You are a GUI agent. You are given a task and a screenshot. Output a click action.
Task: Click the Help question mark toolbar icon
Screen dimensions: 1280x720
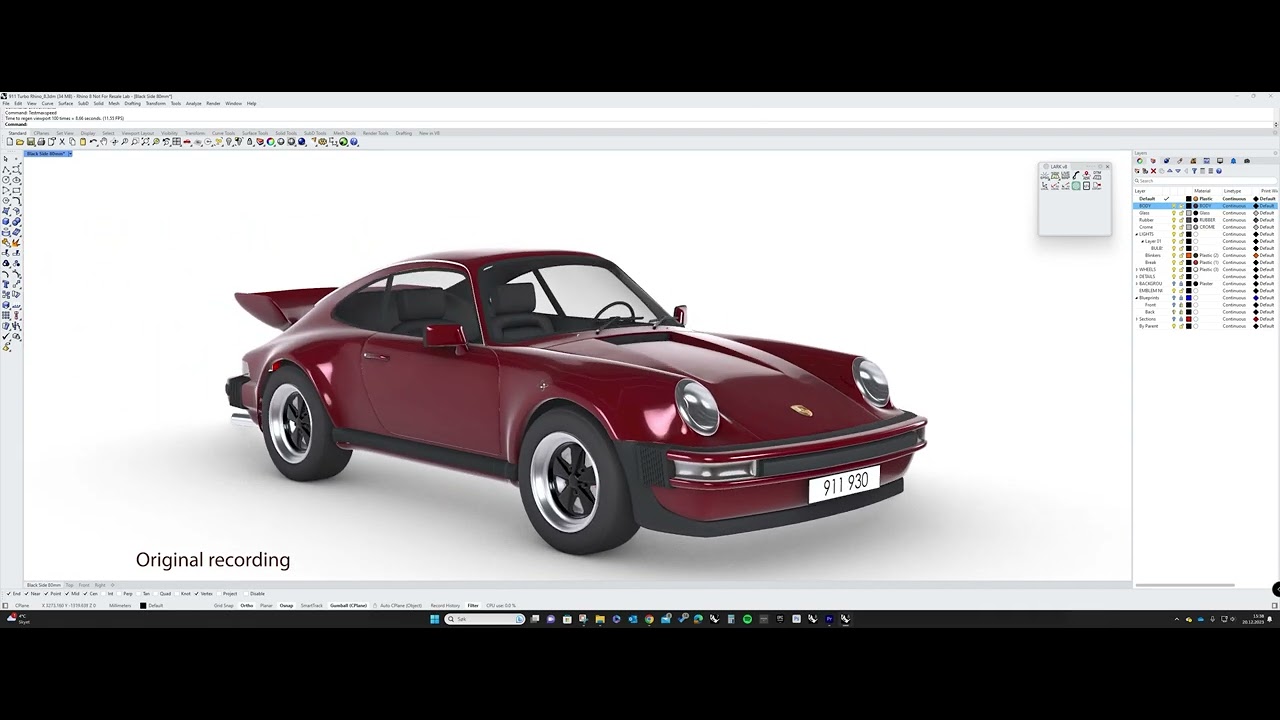point(354,142)
